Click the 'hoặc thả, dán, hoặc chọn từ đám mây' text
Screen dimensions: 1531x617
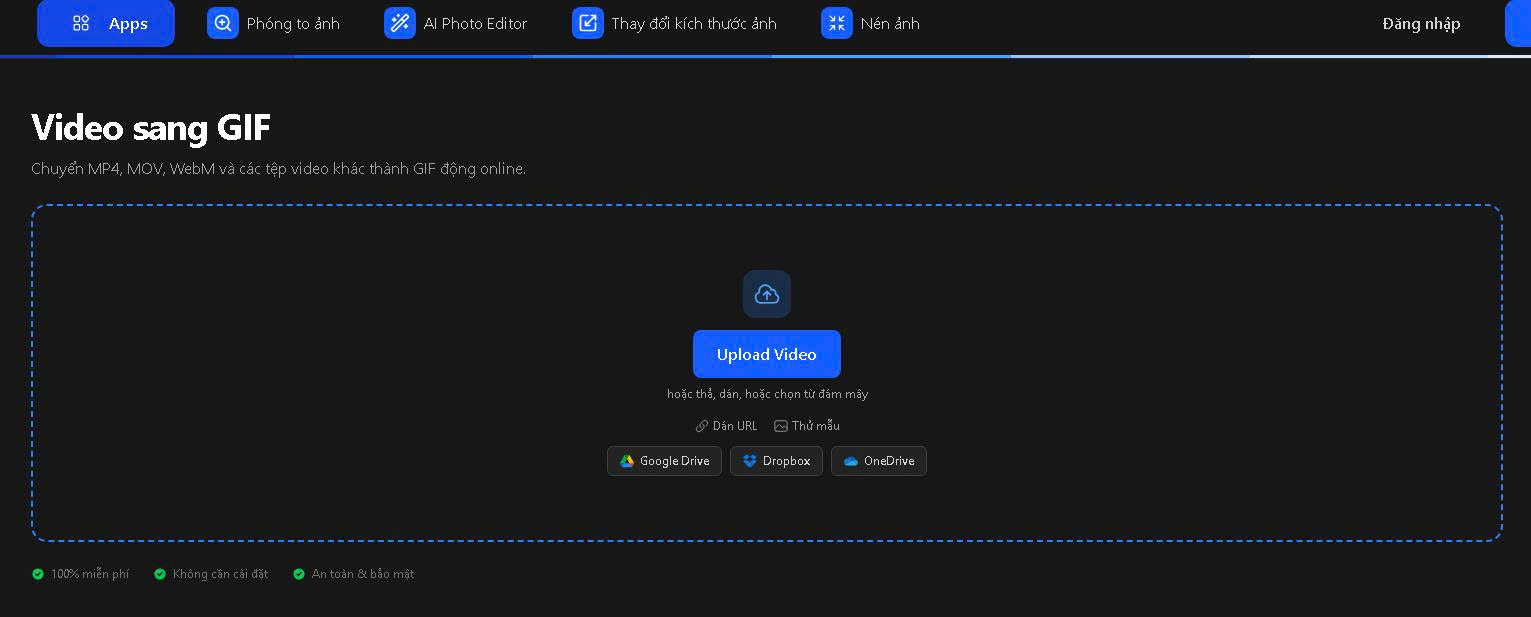767,394
